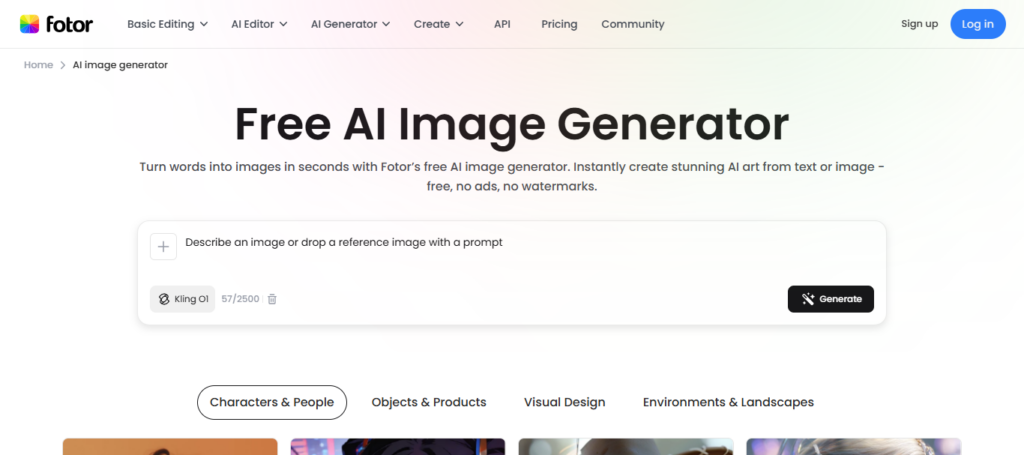Expand the AI Editor menu

pyautogui.click(x=259, y=24)
